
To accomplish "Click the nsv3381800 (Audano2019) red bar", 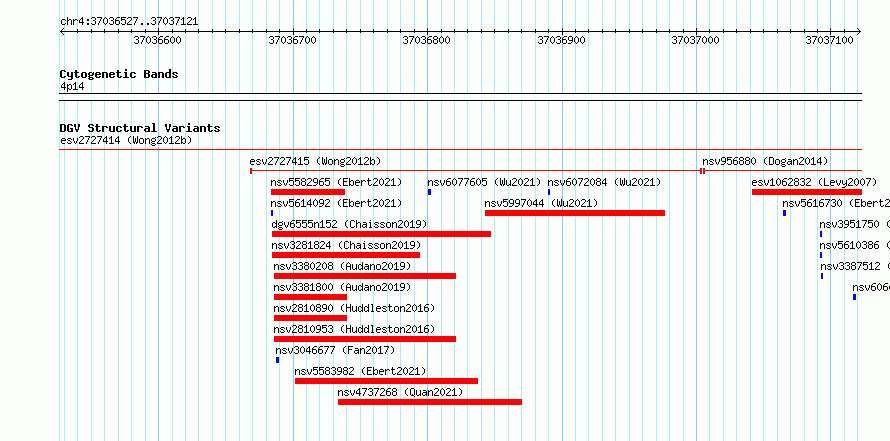I will (310, 297).
